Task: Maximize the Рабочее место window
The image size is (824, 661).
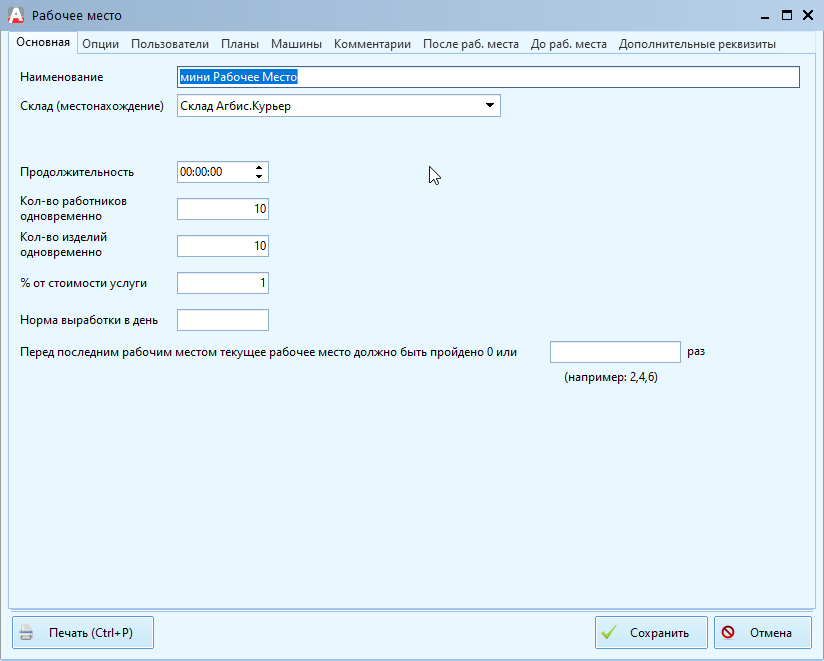Action: (x=787, y=15)
